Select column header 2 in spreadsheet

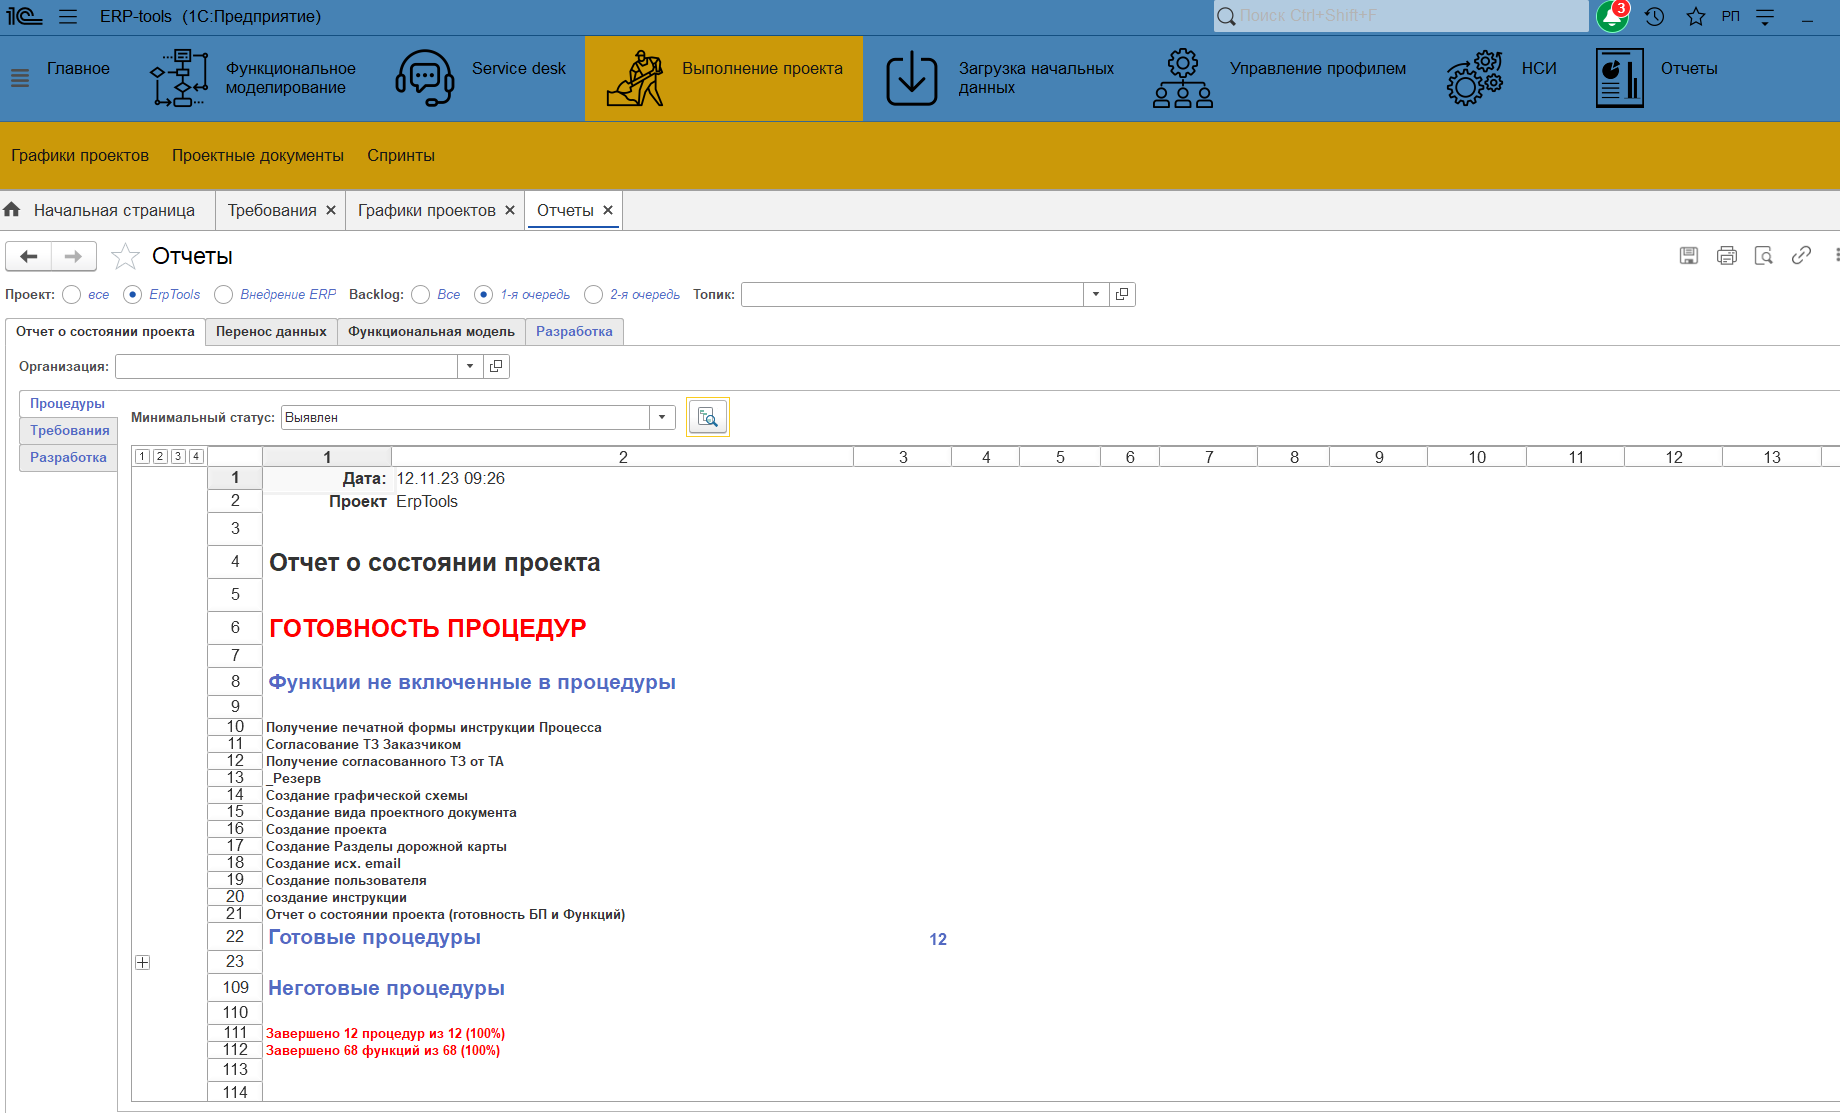tap(623, 457)
